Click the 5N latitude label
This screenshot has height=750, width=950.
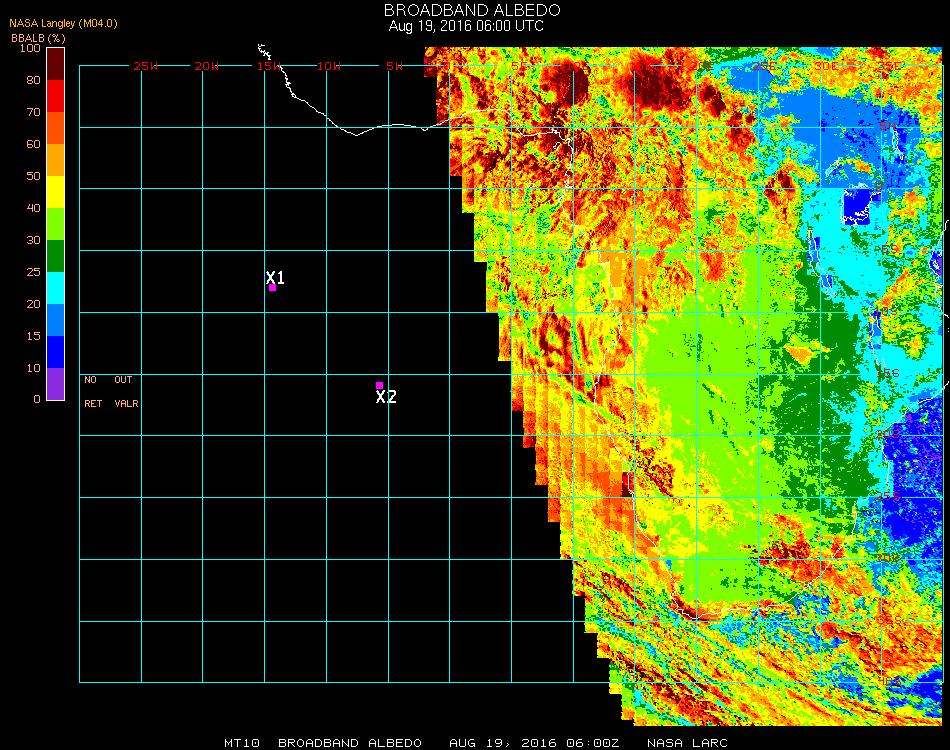pyautogui.click(x=886, y=126)
